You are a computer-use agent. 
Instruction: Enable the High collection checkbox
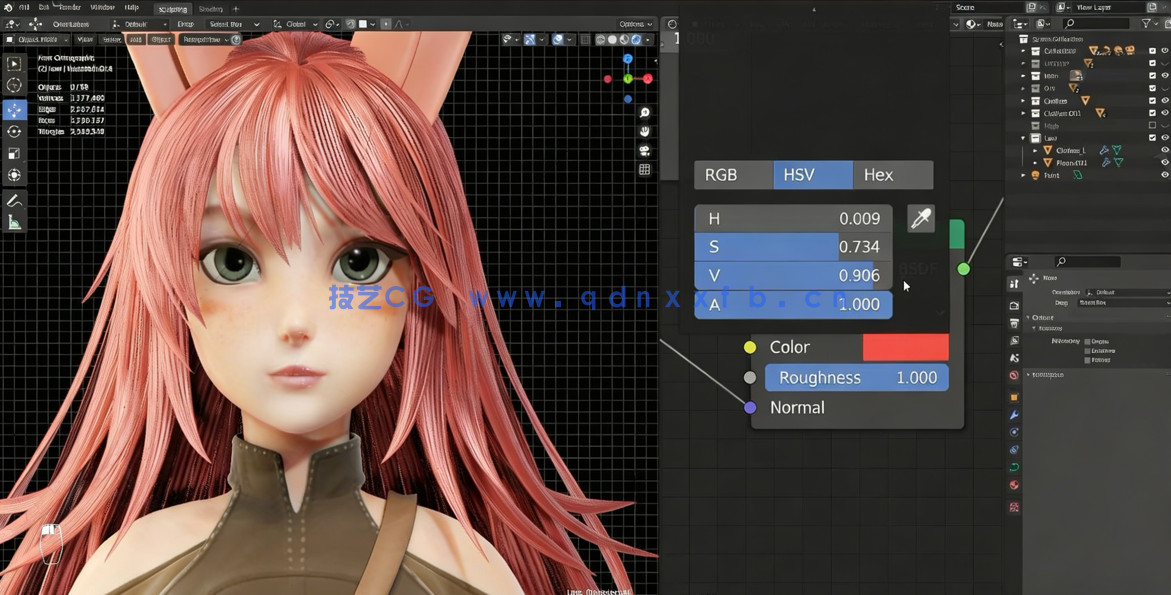[1152, 124]
